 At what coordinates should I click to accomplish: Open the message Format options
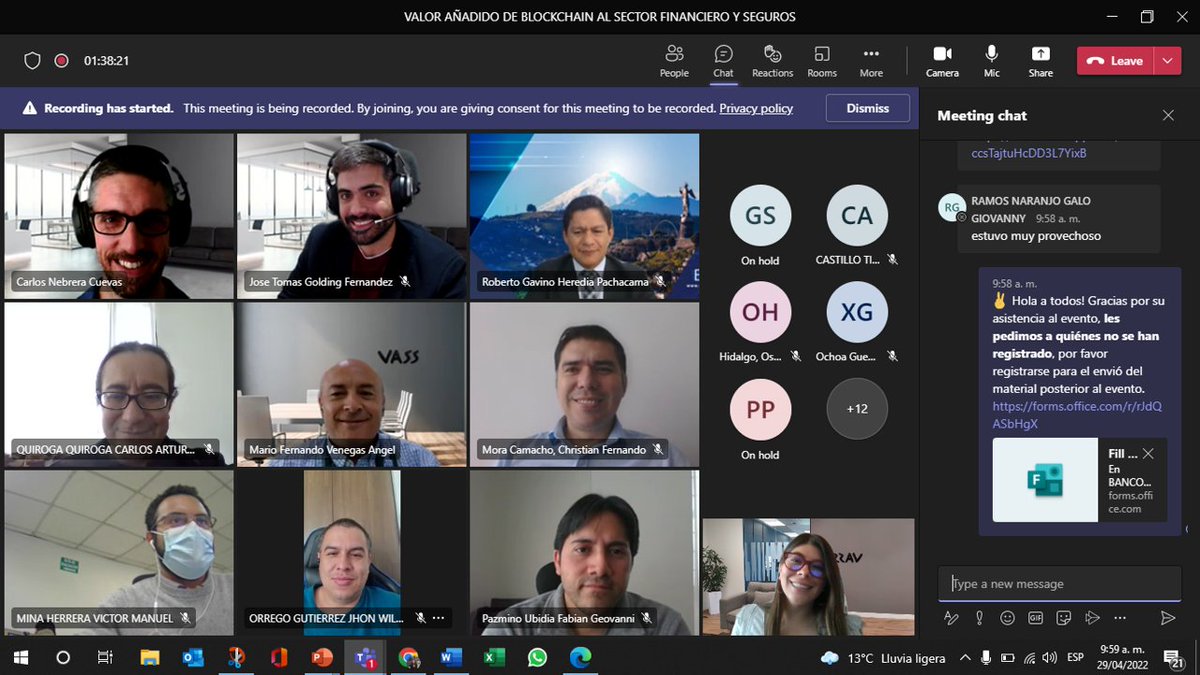pos(951,618)
